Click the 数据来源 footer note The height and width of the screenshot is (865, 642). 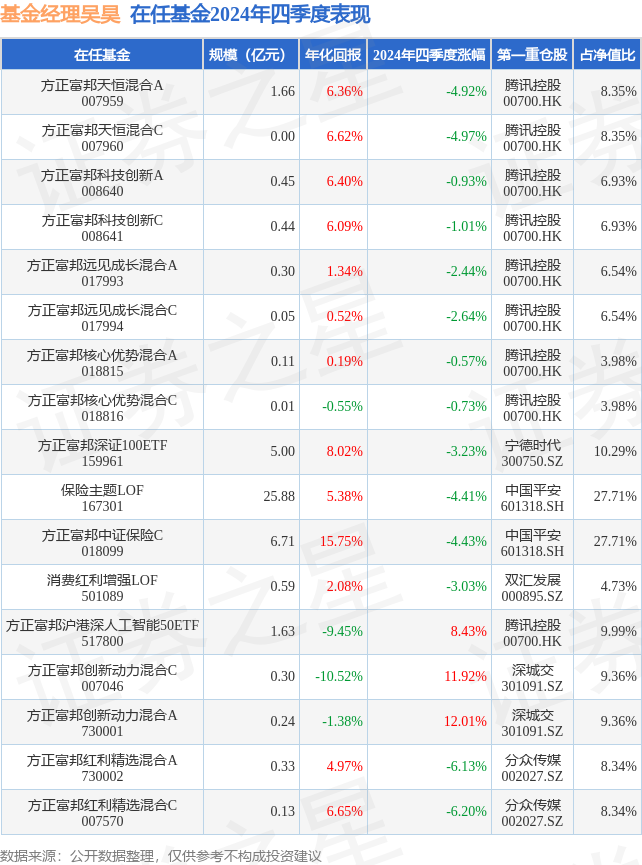[160, 856]
